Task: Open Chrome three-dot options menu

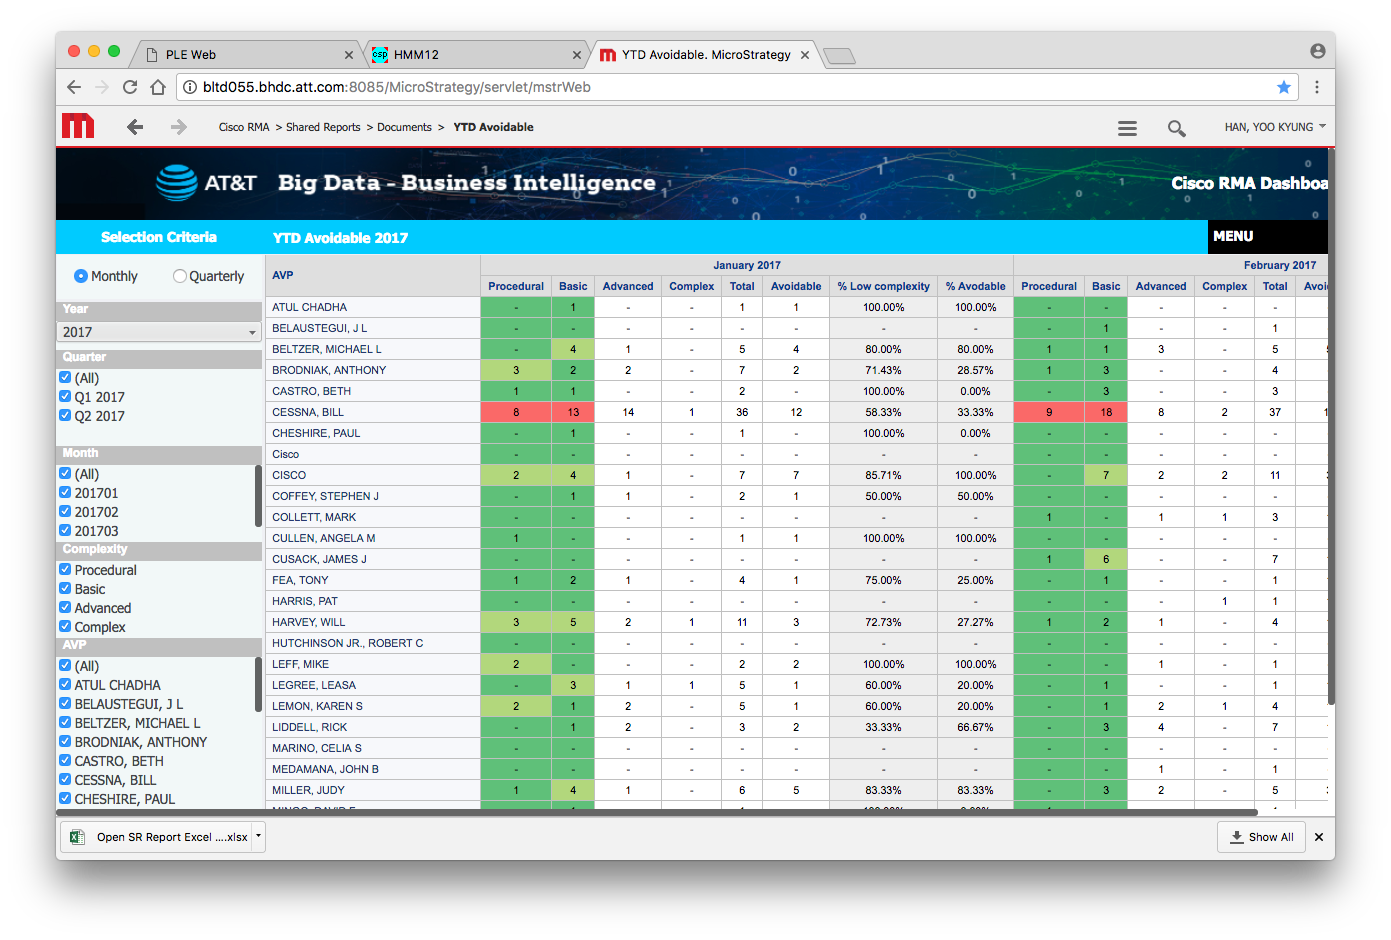Action: [1317, 87]
